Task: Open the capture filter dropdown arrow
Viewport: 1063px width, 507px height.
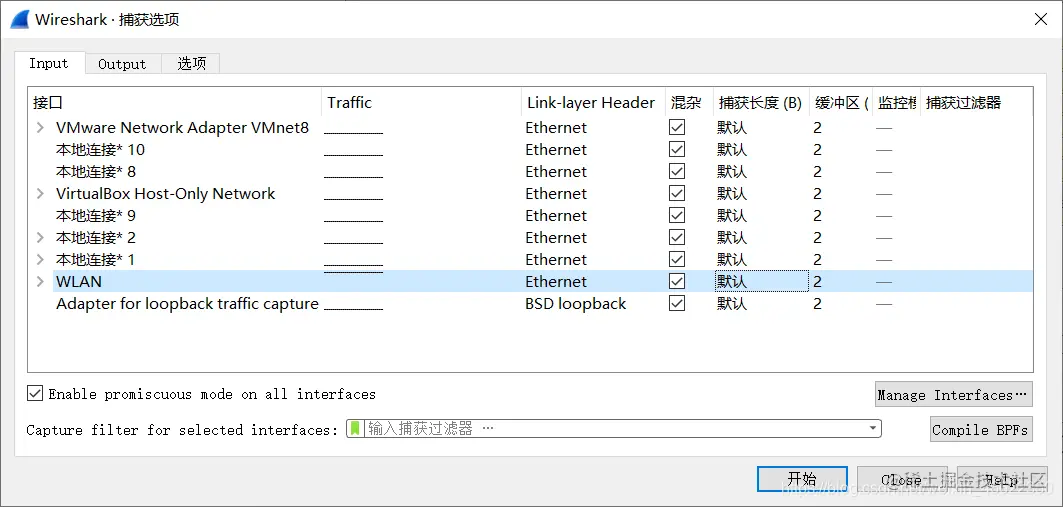Action: [873, 428]
